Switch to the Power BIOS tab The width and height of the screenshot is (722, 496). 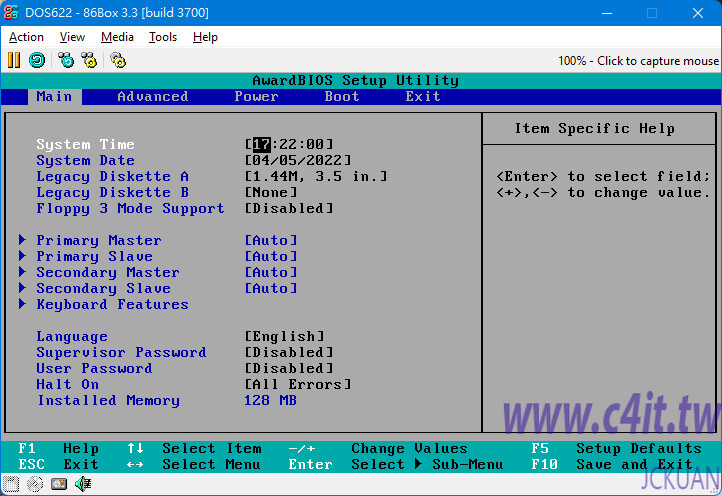coord(256,97)
